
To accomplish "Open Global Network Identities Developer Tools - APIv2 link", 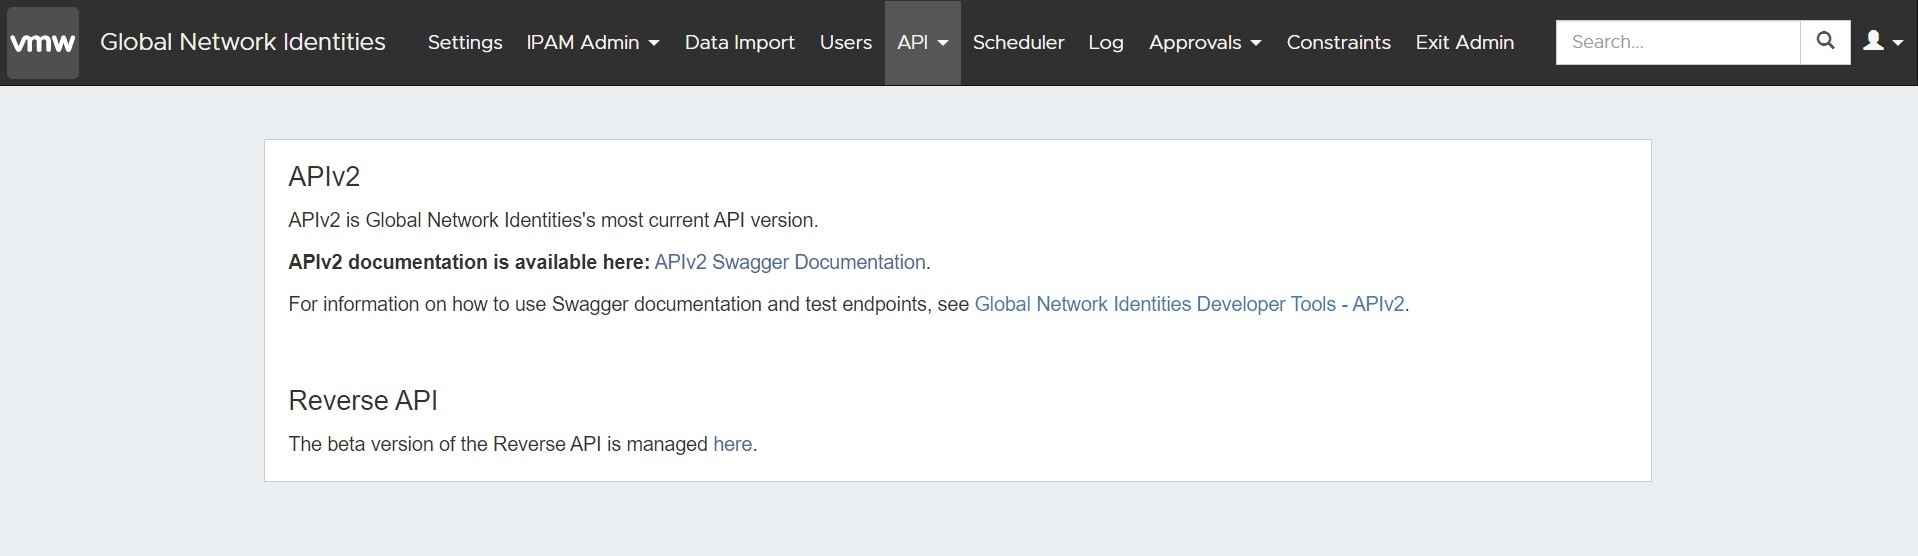I will (1190, 304).
